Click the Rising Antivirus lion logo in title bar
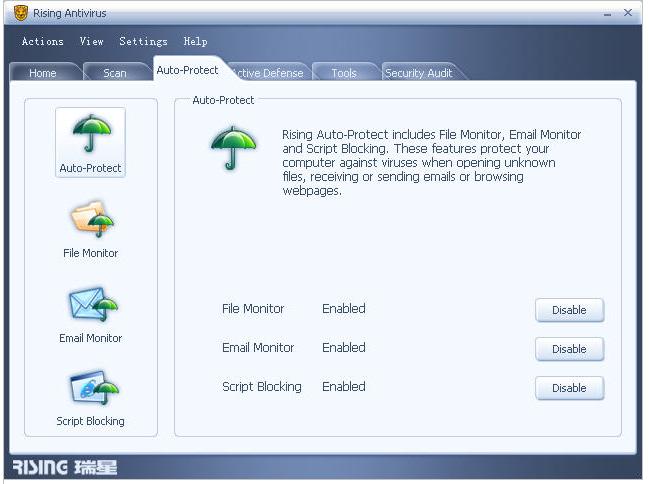649x484 pixels. tap(21, 13)
